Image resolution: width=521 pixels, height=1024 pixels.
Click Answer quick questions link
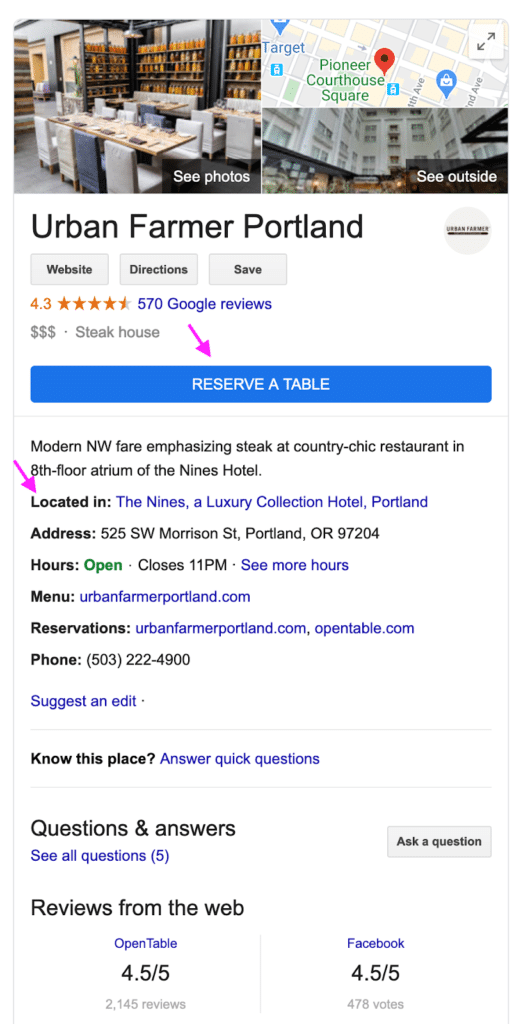pyautogui.click(x=240, y=759)
